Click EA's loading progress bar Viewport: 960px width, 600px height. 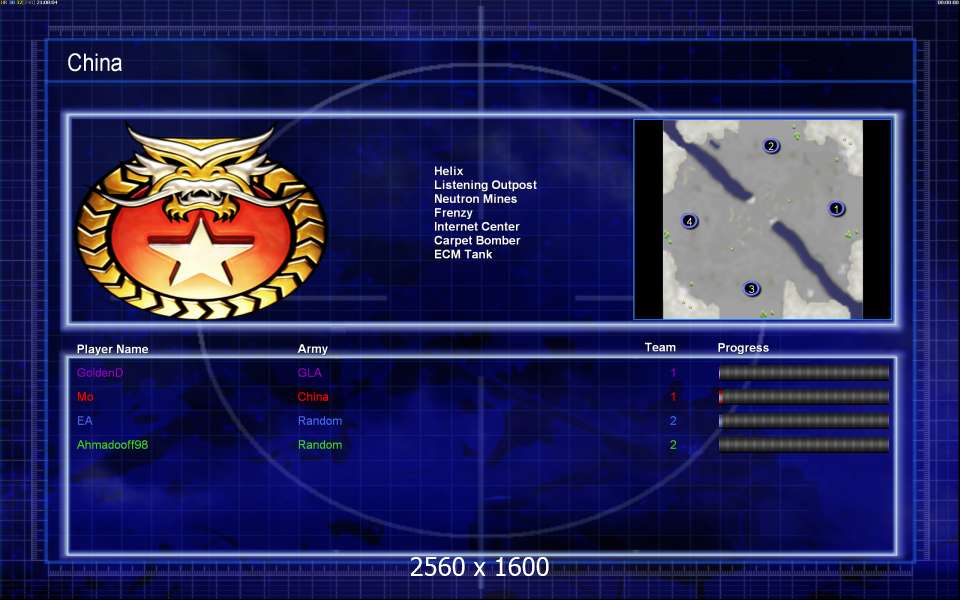pos(803,421)
